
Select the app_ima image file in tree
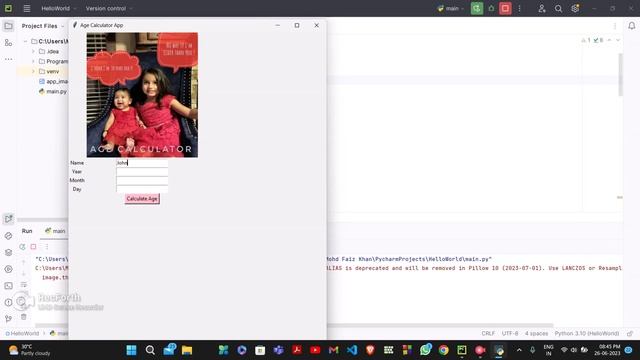click(x=53, y=81)
